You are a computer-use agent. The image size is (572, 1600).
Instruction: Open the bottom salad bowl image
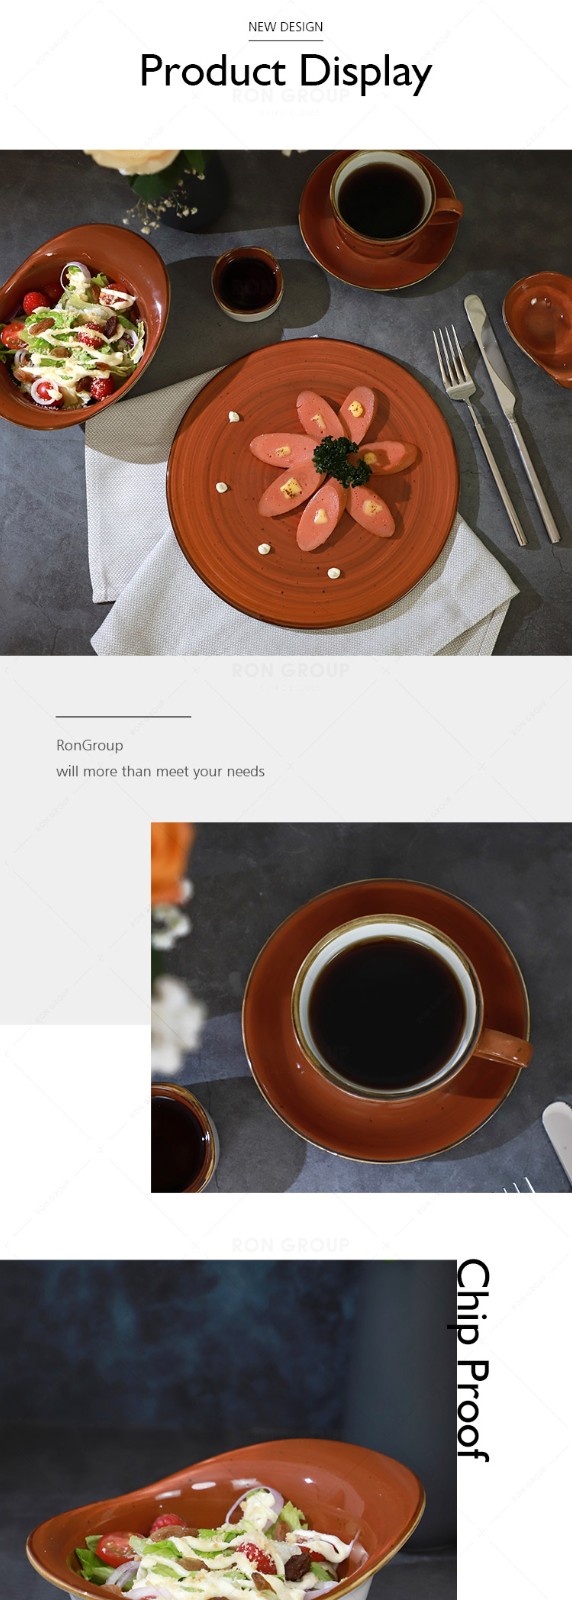click(x=228, y=1430)
